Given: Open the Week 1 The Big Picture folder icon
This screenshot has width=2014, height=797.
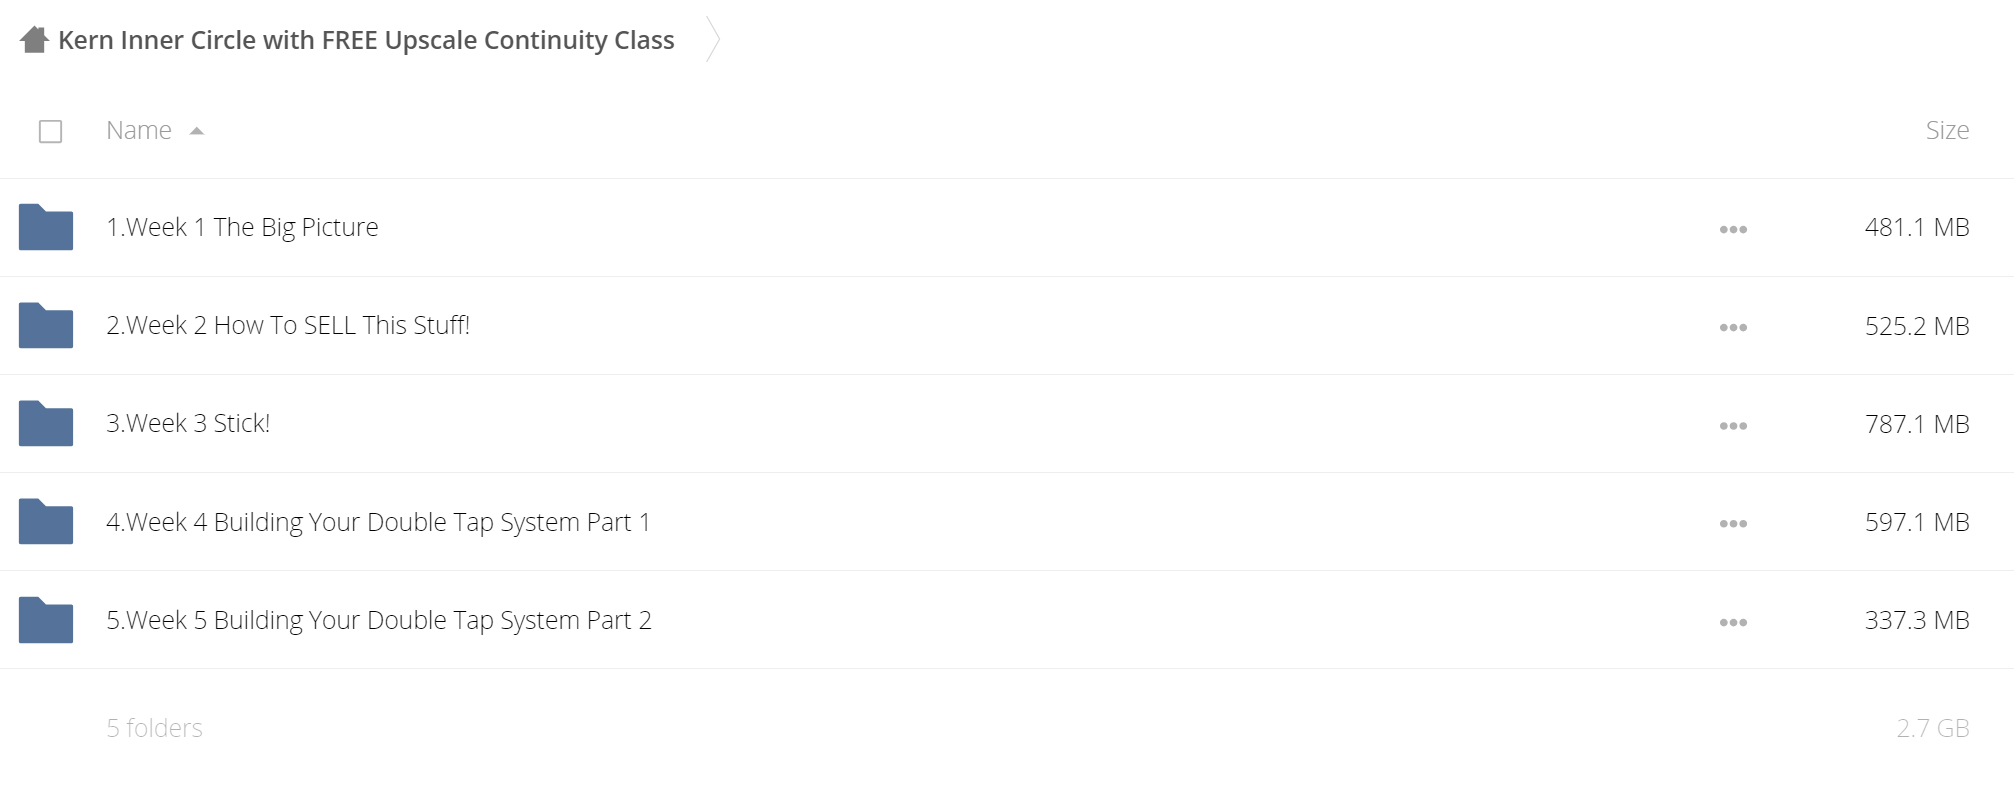Looking at the screenshot, I should (46, 227).
